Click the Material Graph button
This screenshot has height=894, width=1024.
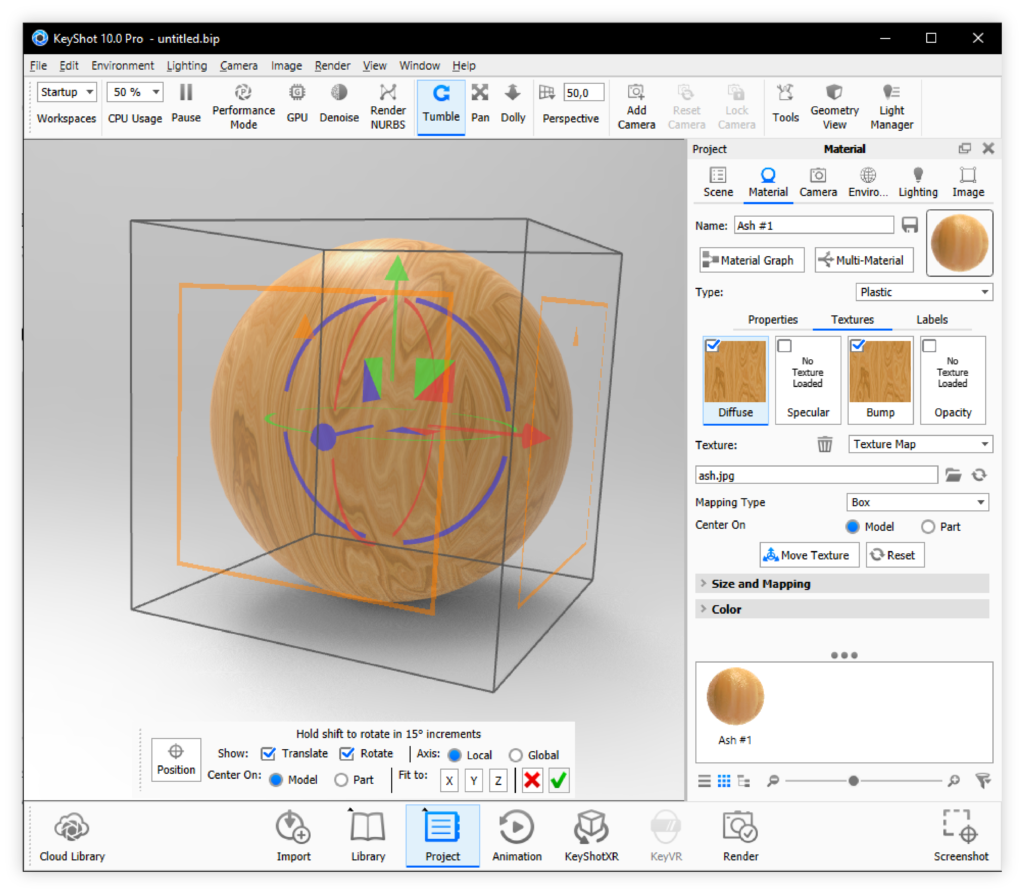(x=751, y=260)
